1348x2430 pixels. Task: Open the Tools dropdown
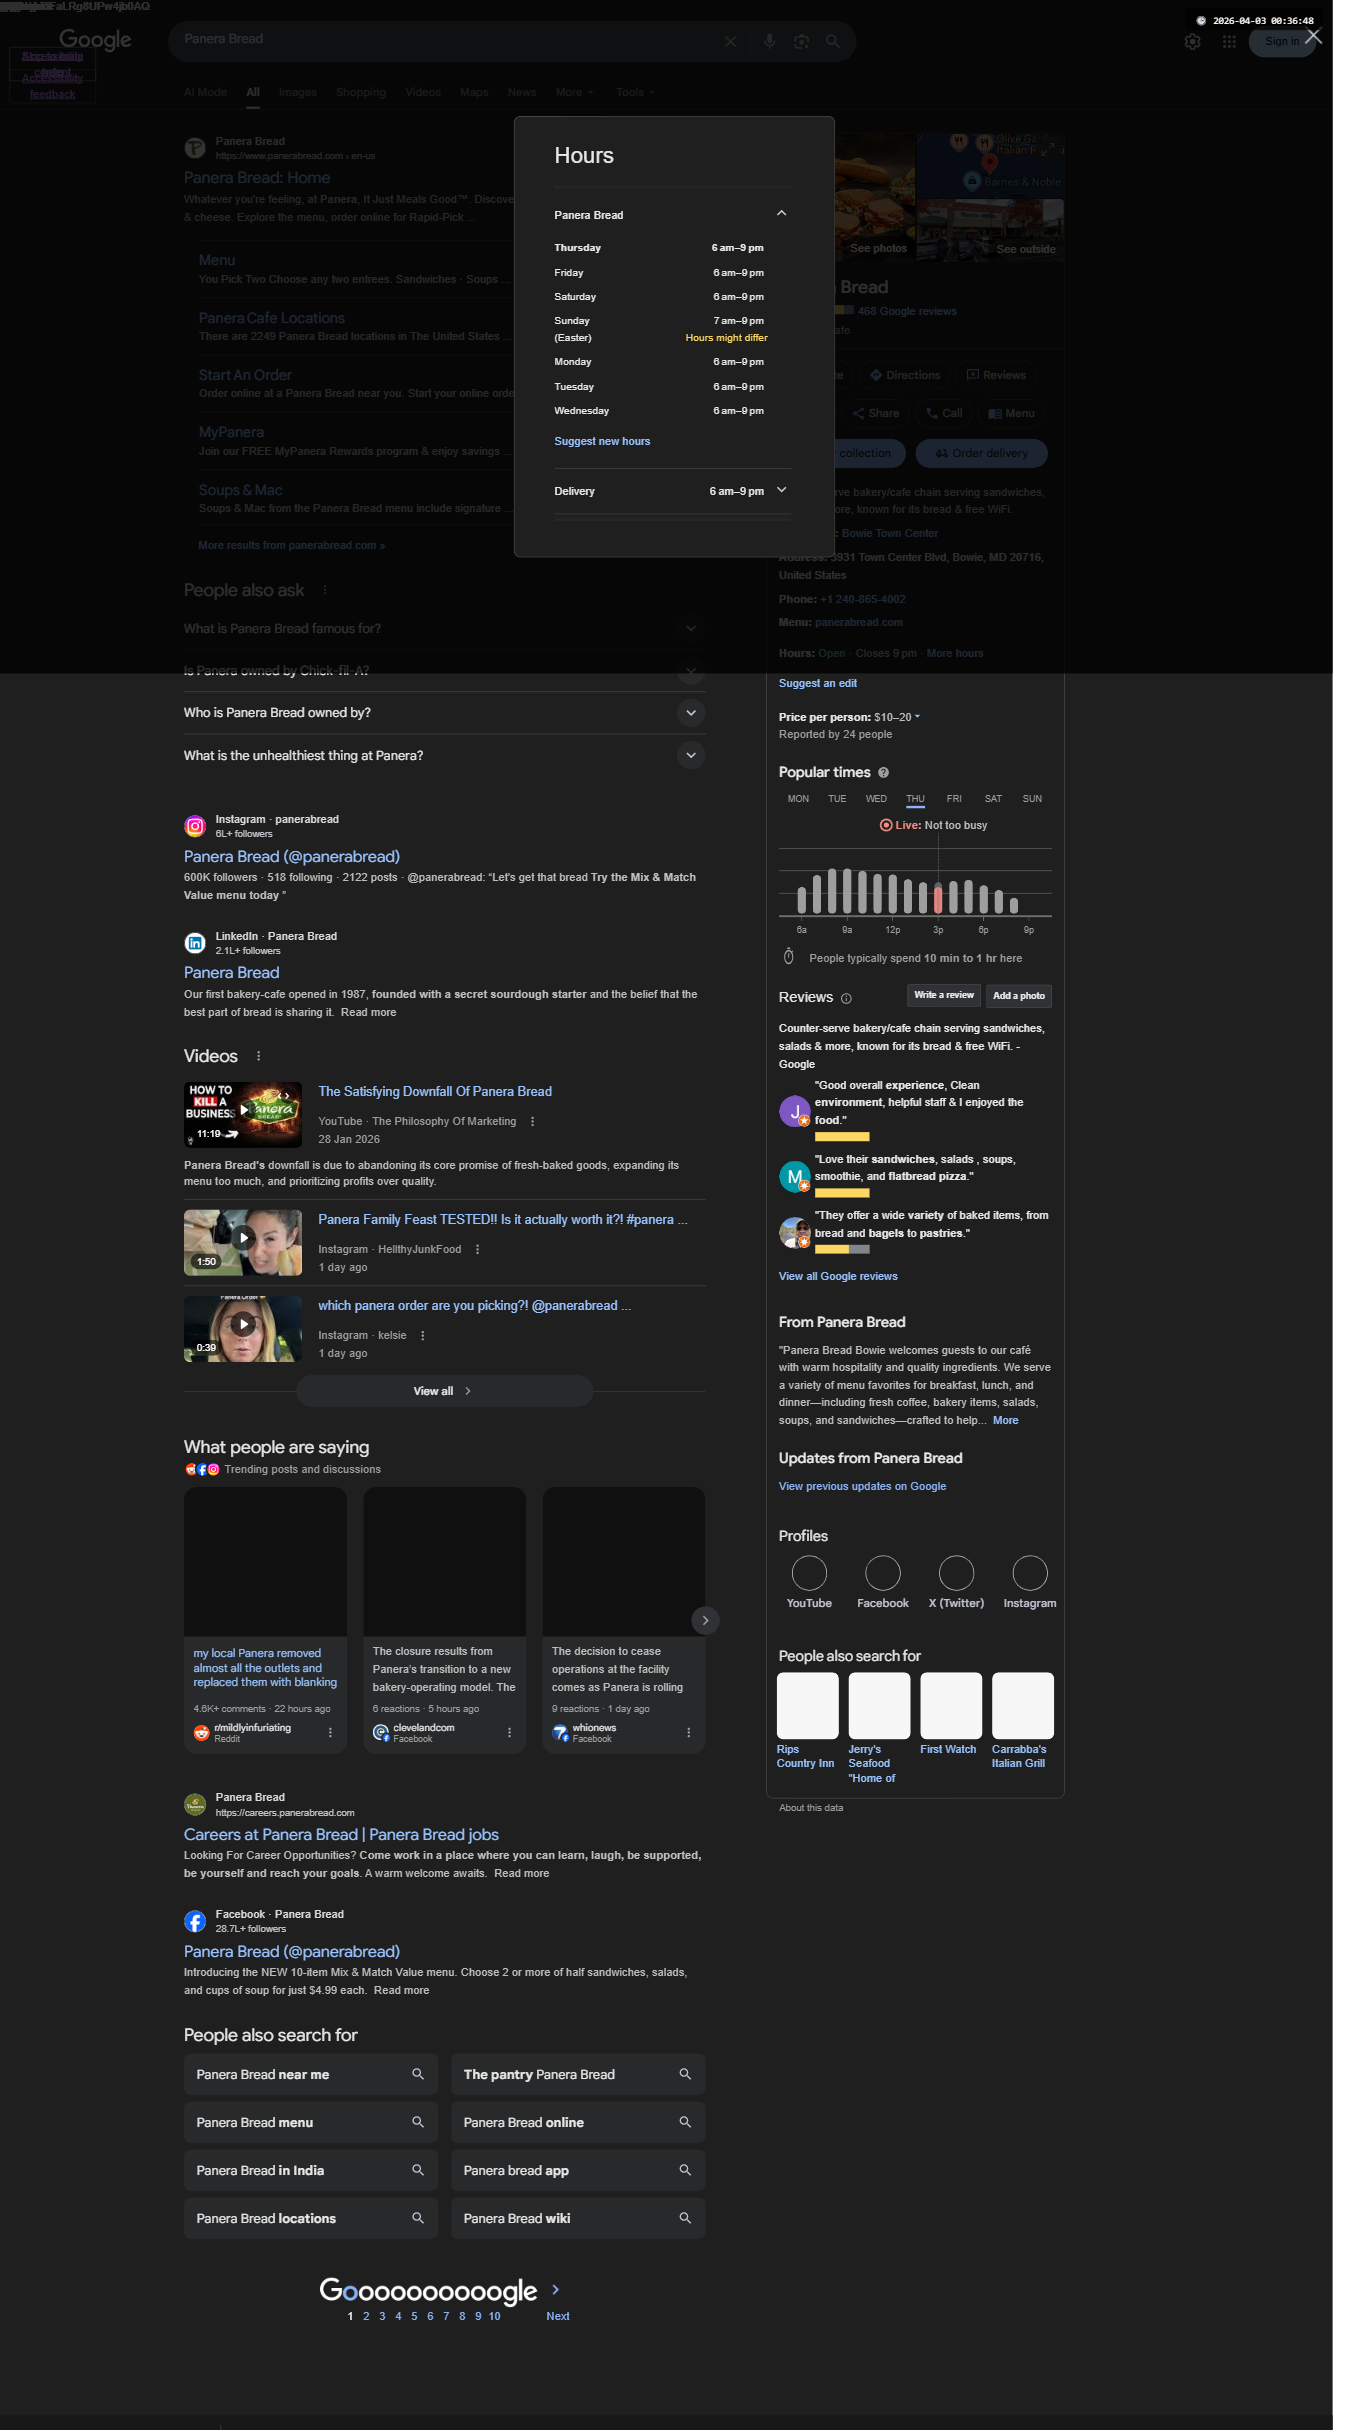tap(635, 92)
